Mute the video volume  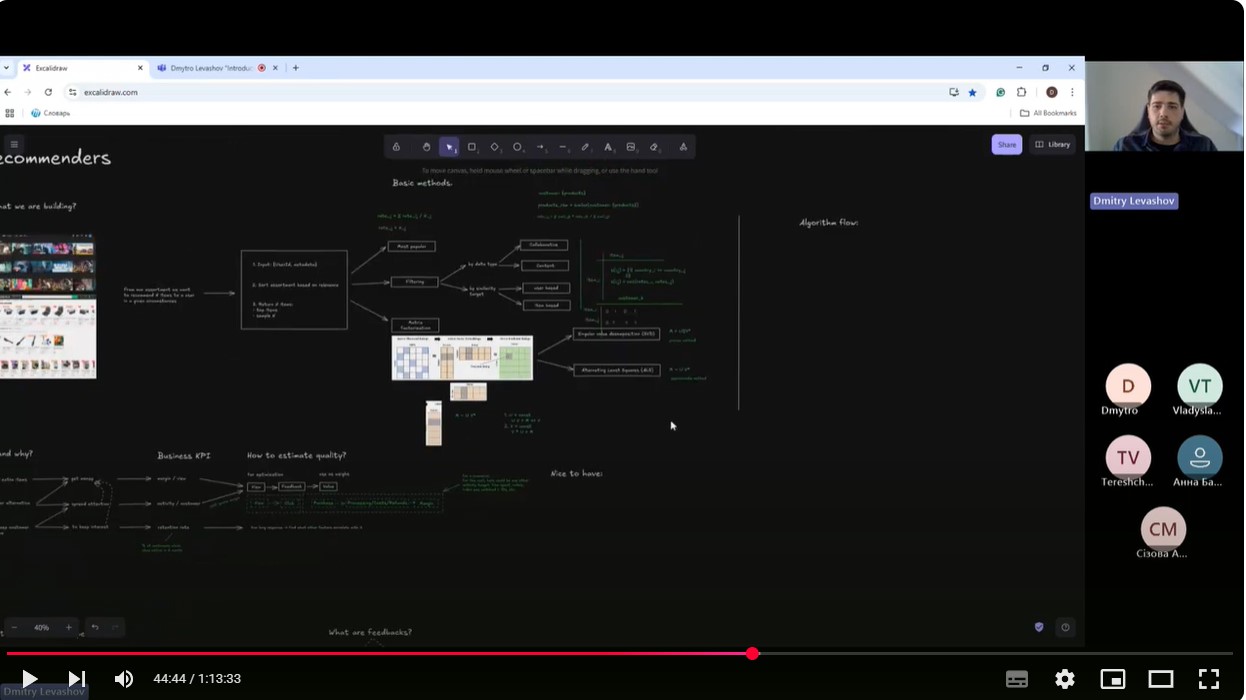[x=124, y=679]
